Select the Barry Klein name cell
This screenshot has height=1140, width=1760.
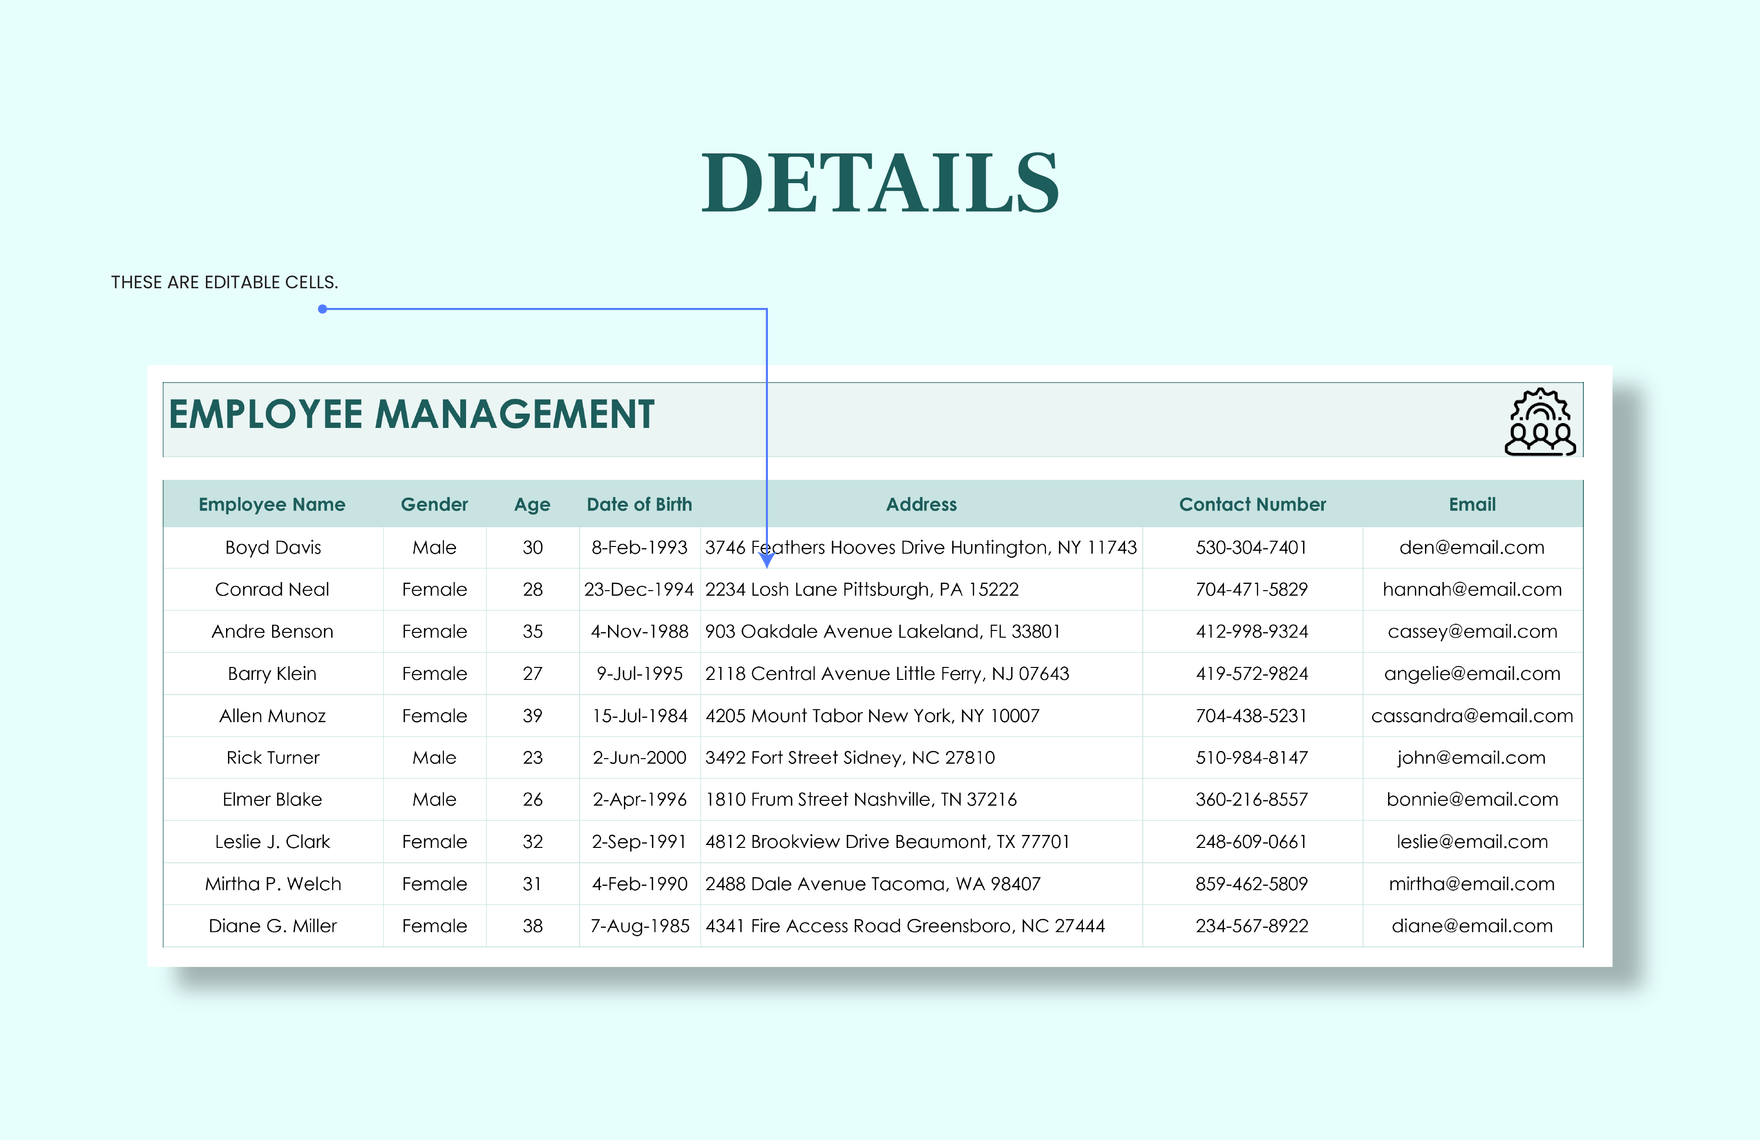273,674
